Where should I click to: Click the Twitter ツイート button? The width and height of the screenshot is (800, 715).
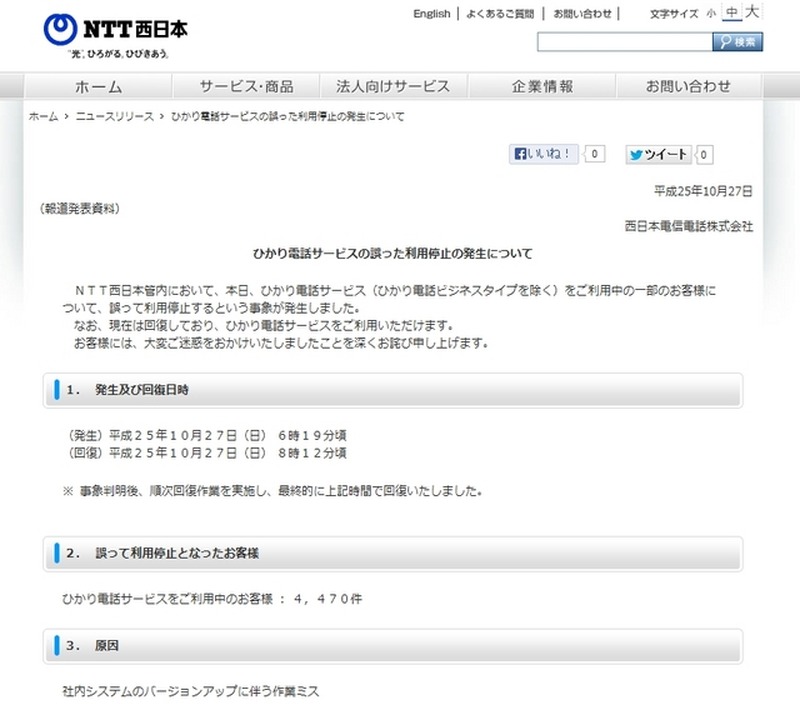tap(658, 154)
